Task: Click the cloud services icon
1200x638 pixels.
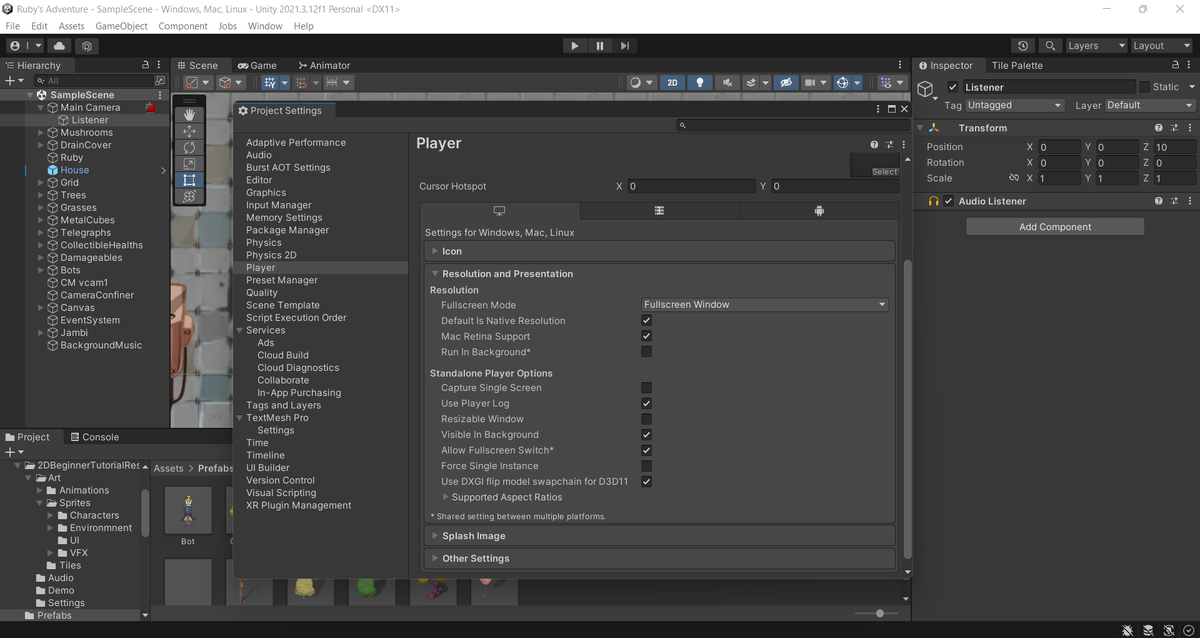Action: [x=59, y=46]
